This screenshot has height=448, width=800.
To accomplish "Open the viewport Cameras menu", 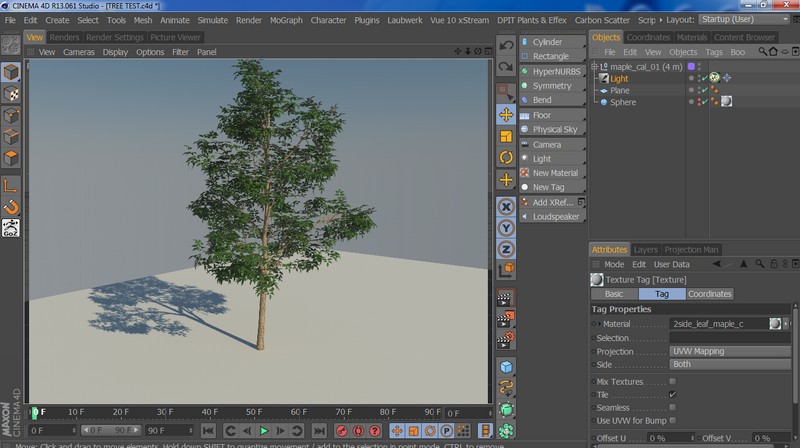I will (x=79, y=52).
